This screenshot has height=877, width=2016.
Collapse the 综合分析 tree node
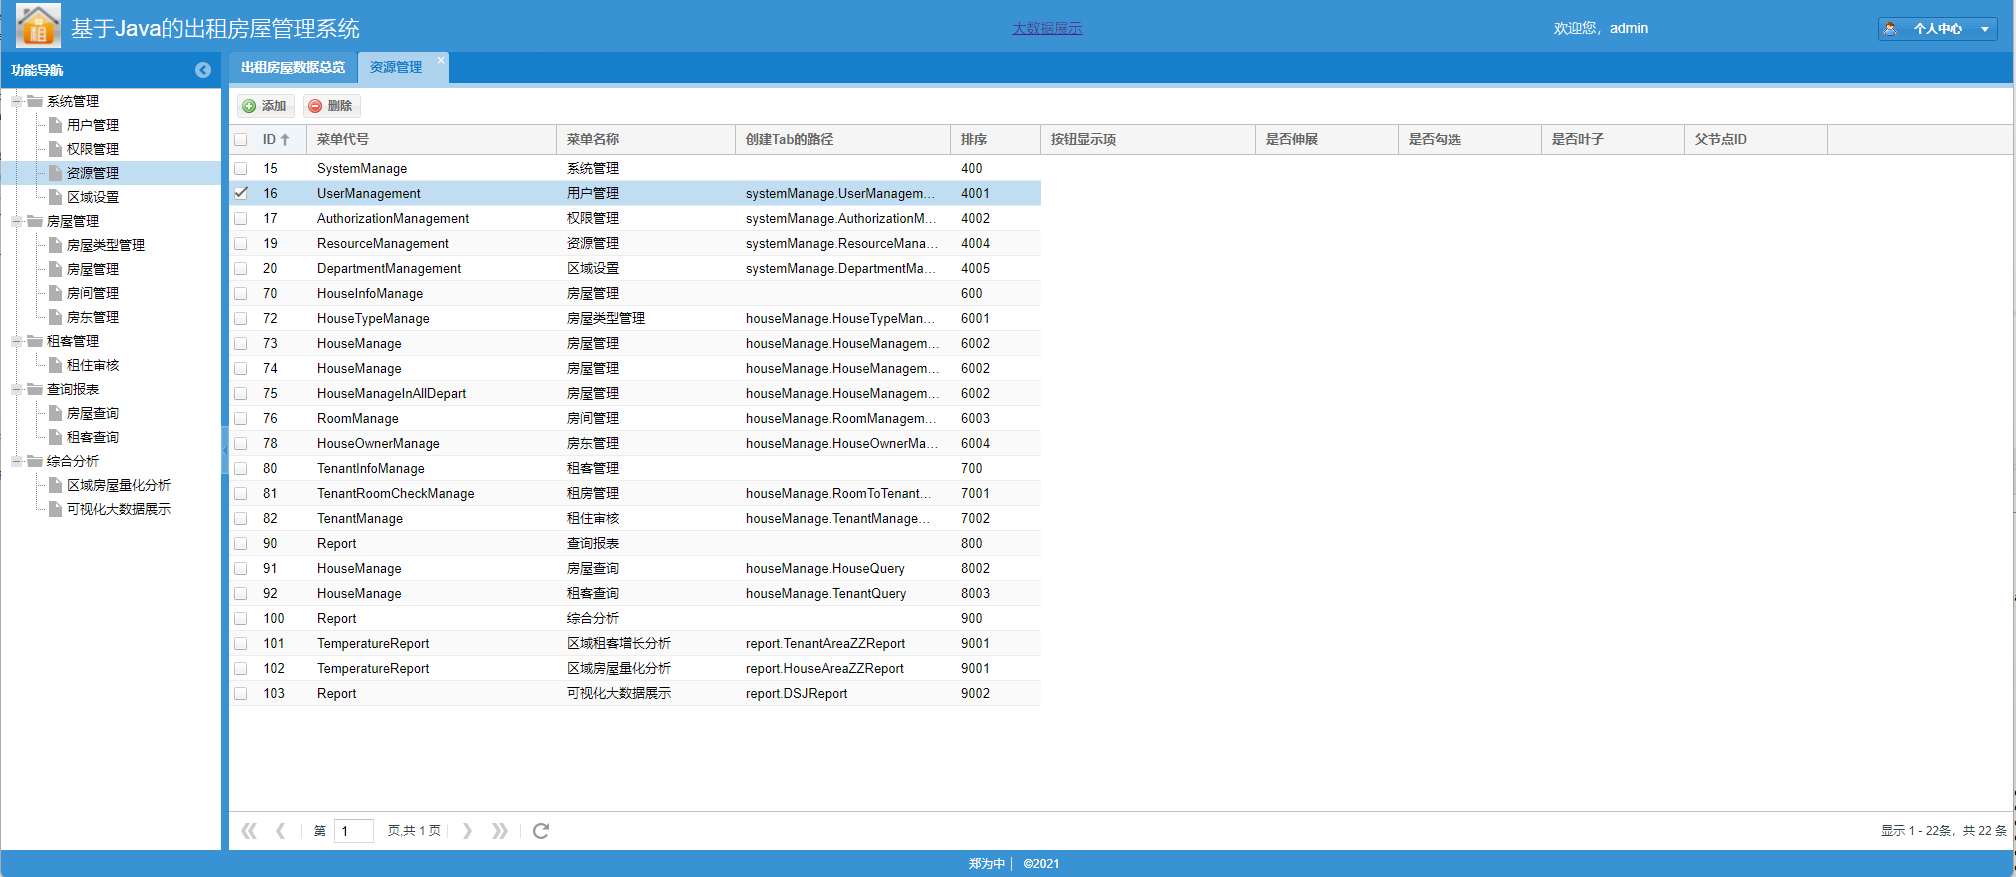[x=17, y=461]
